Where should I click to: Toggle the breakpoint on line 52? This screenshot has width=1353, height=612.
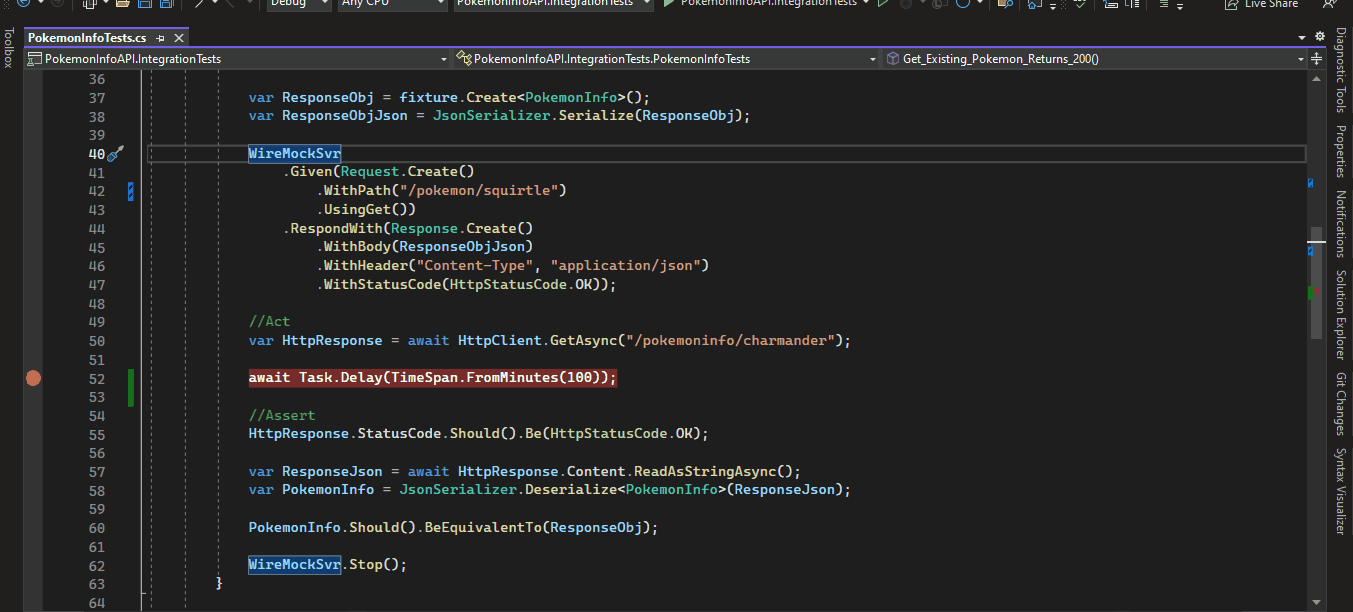[33, 378]
